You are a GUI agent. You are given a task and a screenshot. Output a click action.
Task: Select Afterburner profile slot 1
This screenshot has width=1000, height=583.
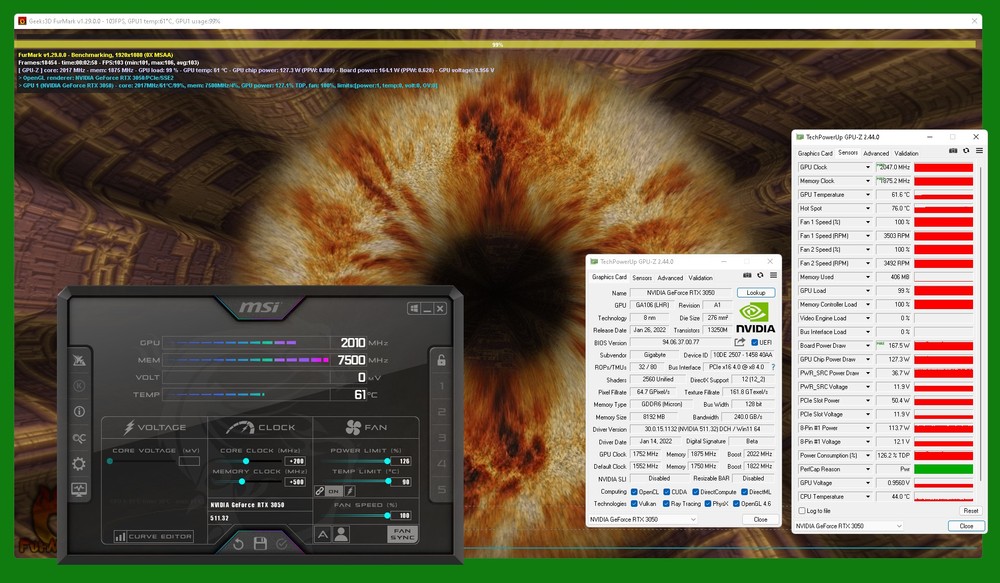click(441, 386)
